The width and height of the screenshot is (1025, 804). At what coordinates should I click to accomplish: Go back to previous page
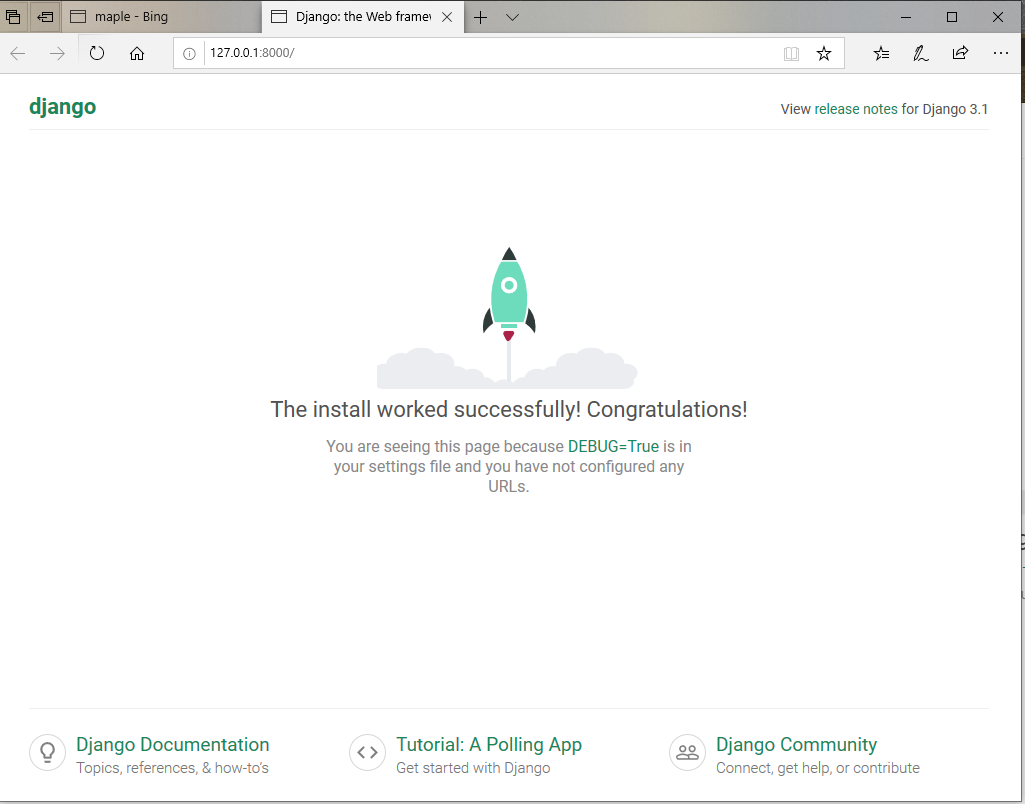pos(18,54)
